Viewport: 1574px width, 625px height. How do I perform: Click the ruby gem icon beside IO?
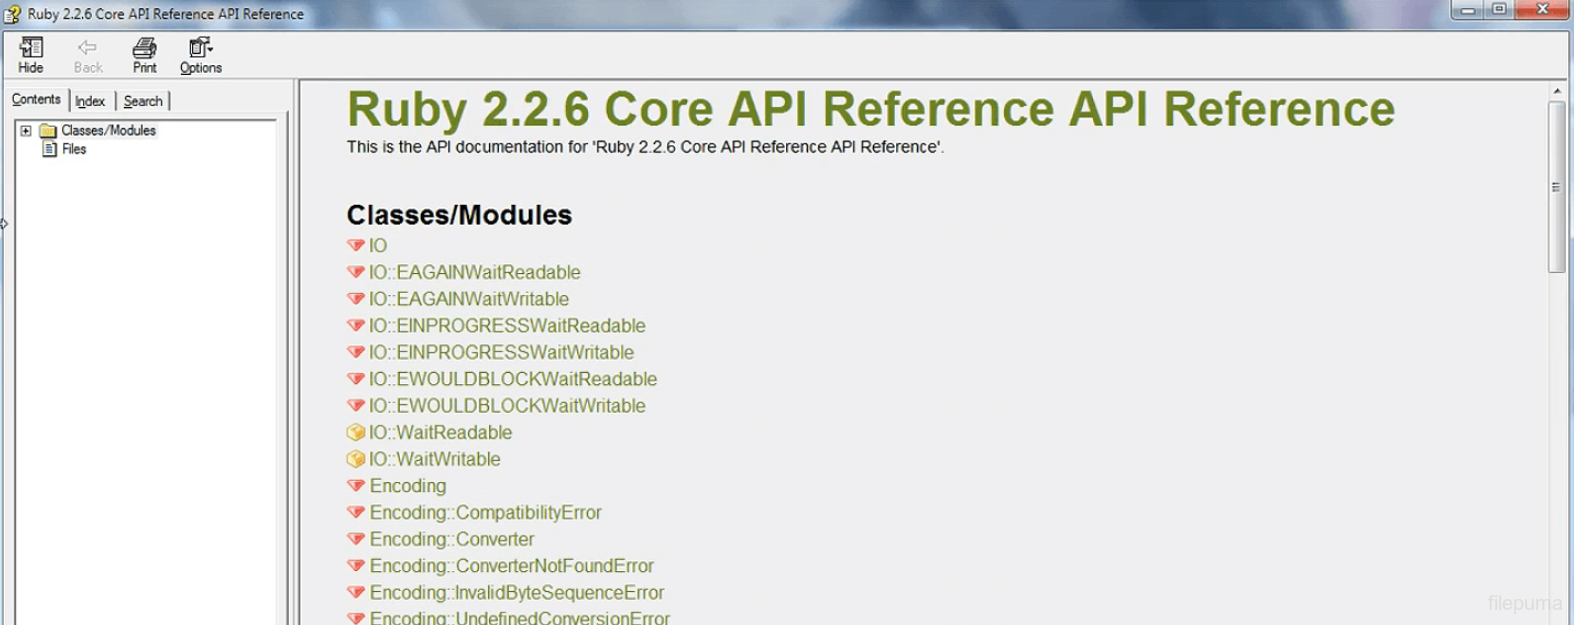point(355,245)
